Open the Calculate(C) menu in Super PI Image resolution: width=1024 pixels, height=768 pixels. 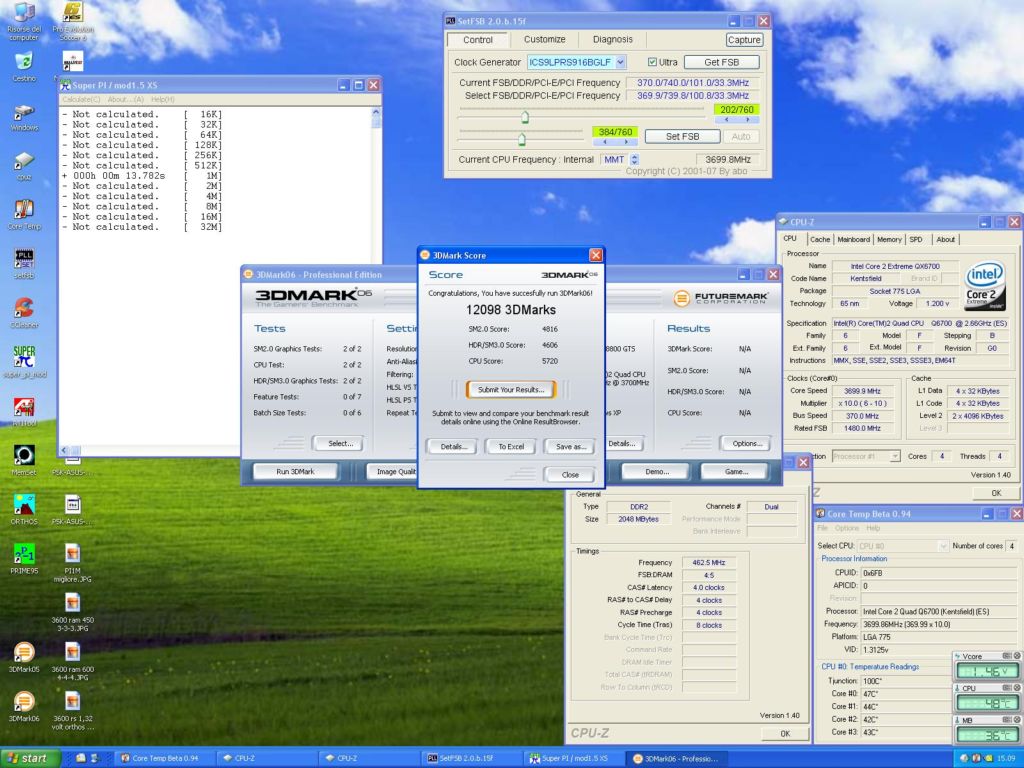[x=81, y=99]
